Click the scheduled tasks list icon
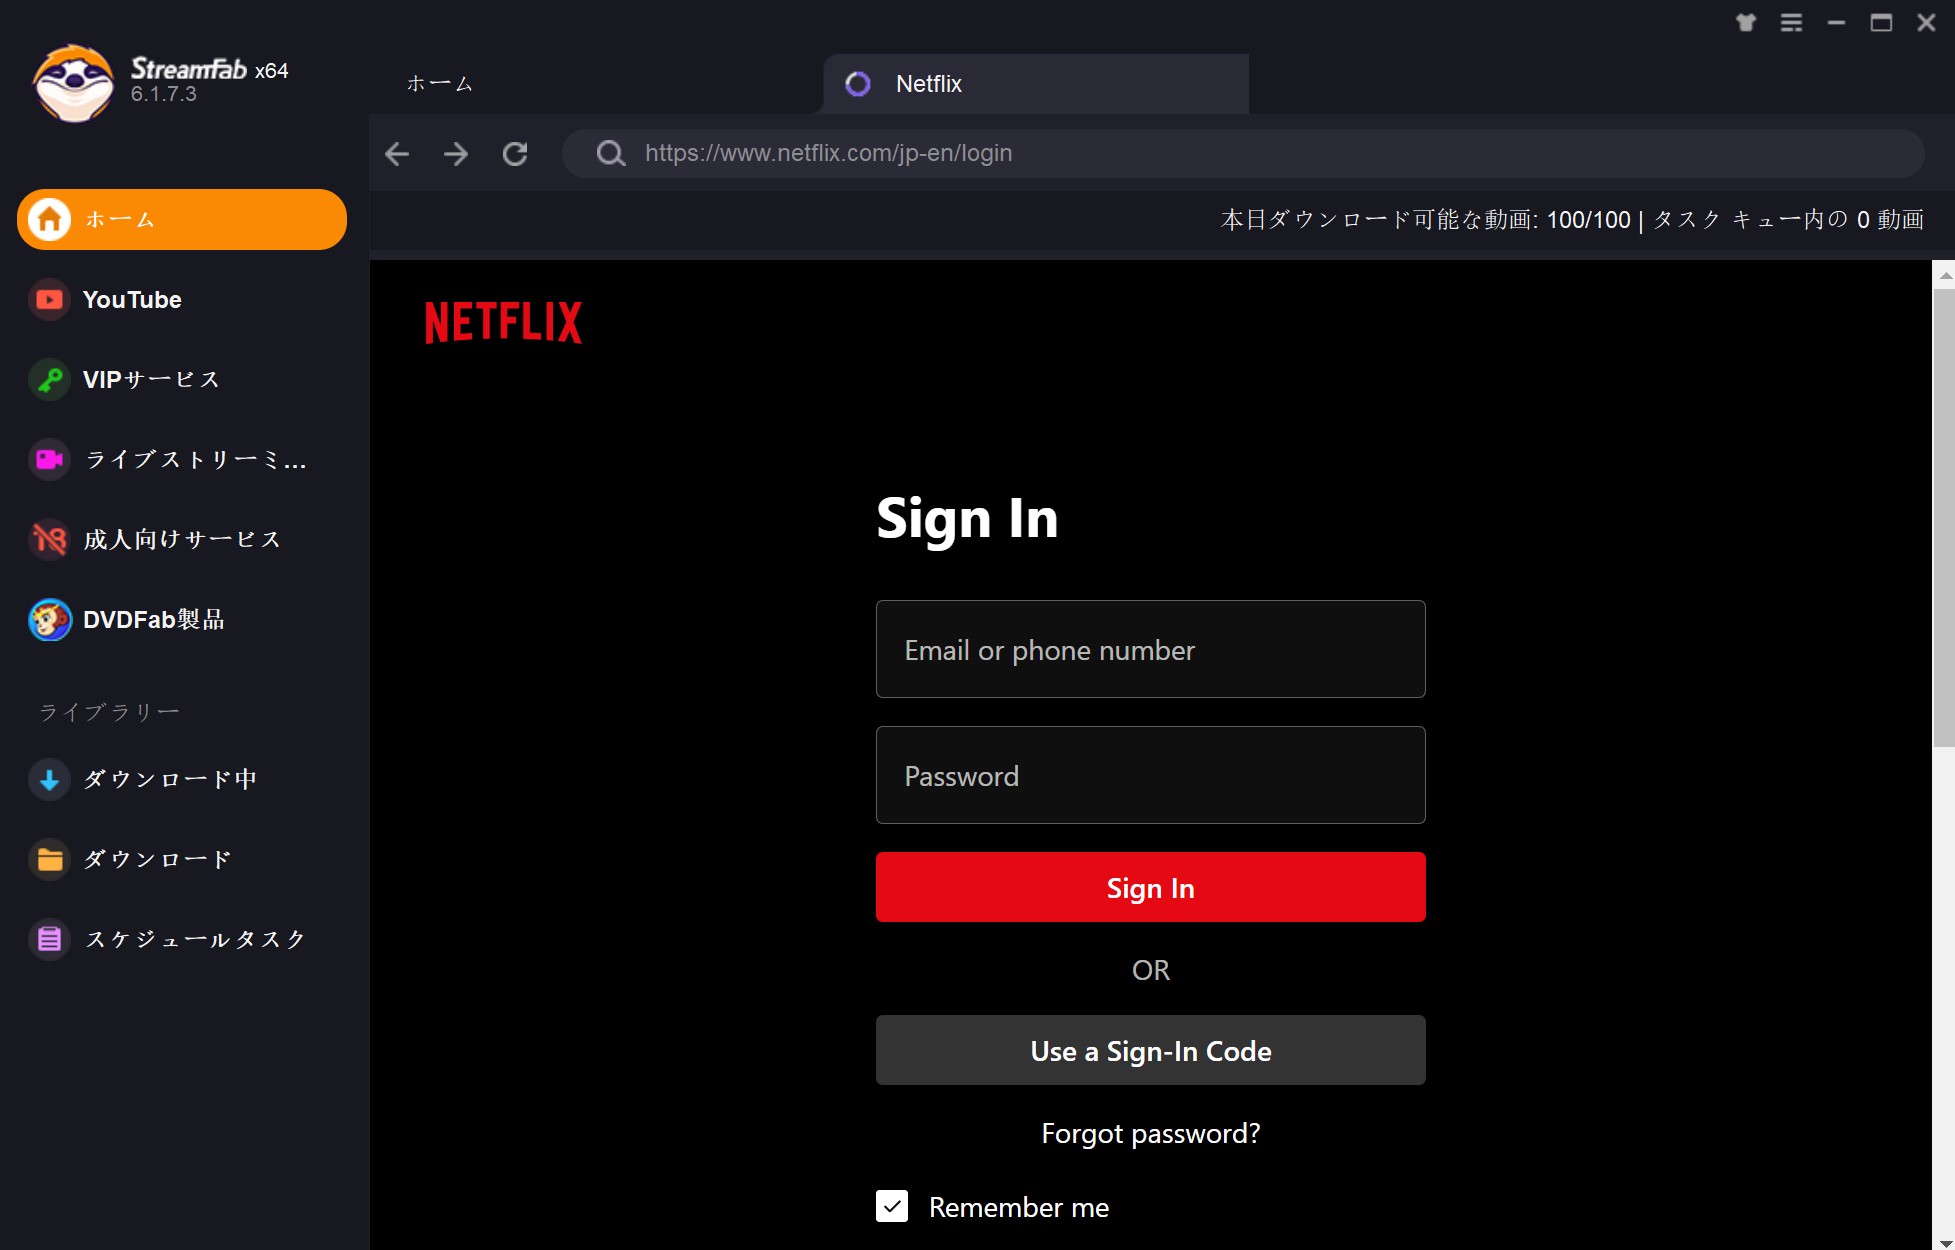Image resolution: width=1955 pixels, height=1250 pixels. pyautogui.click(x=49, y=939)
